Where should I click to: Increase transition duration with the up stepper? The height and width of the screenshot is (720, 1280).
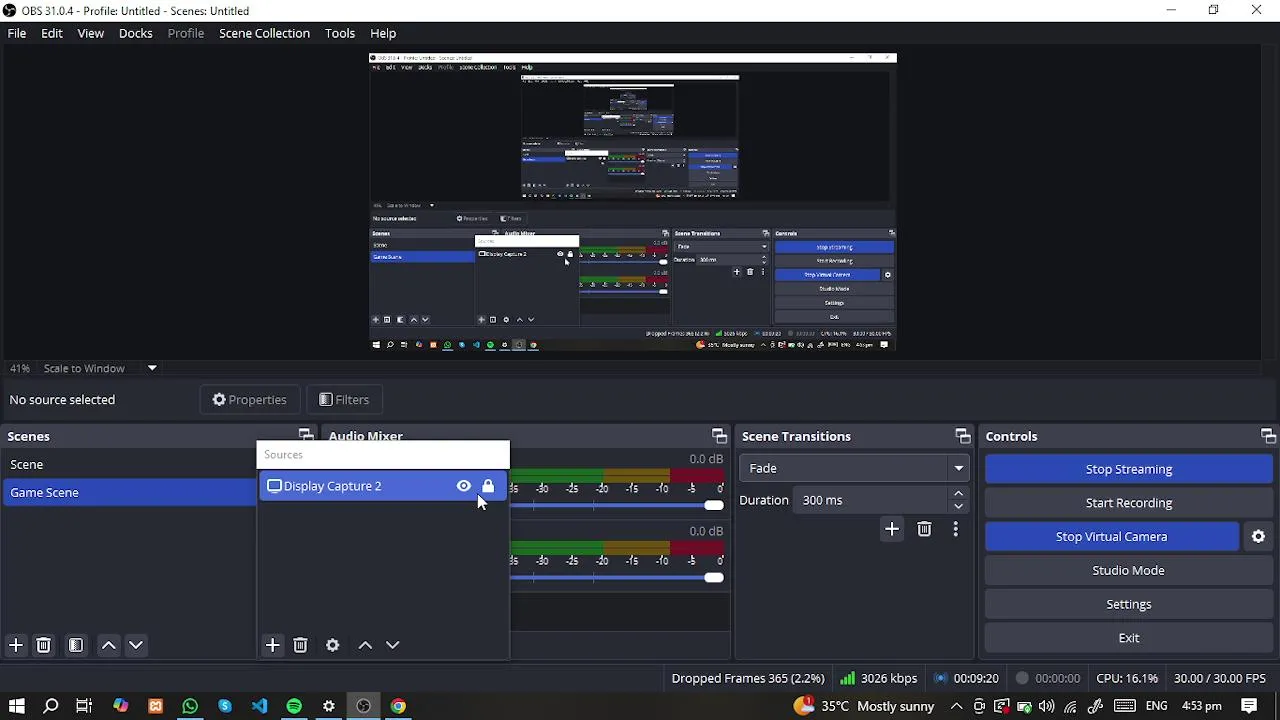click(958, 493)
